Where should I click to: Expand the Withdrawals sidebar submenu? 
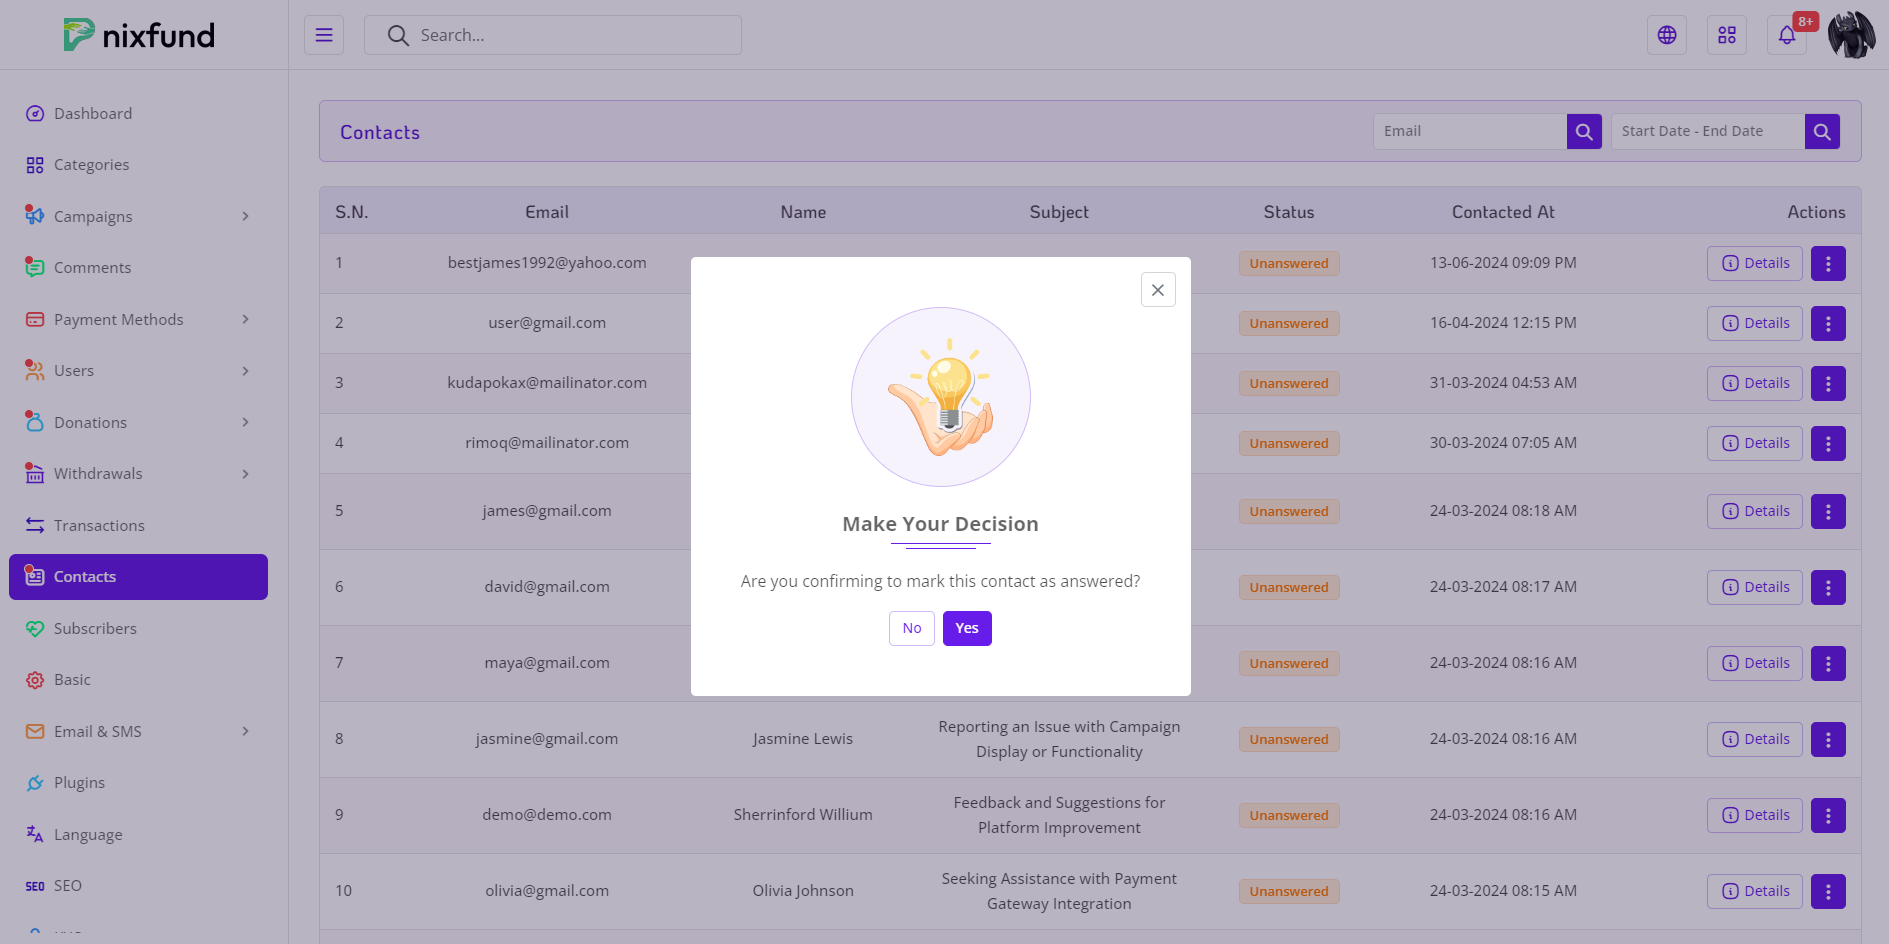(245, 474)
